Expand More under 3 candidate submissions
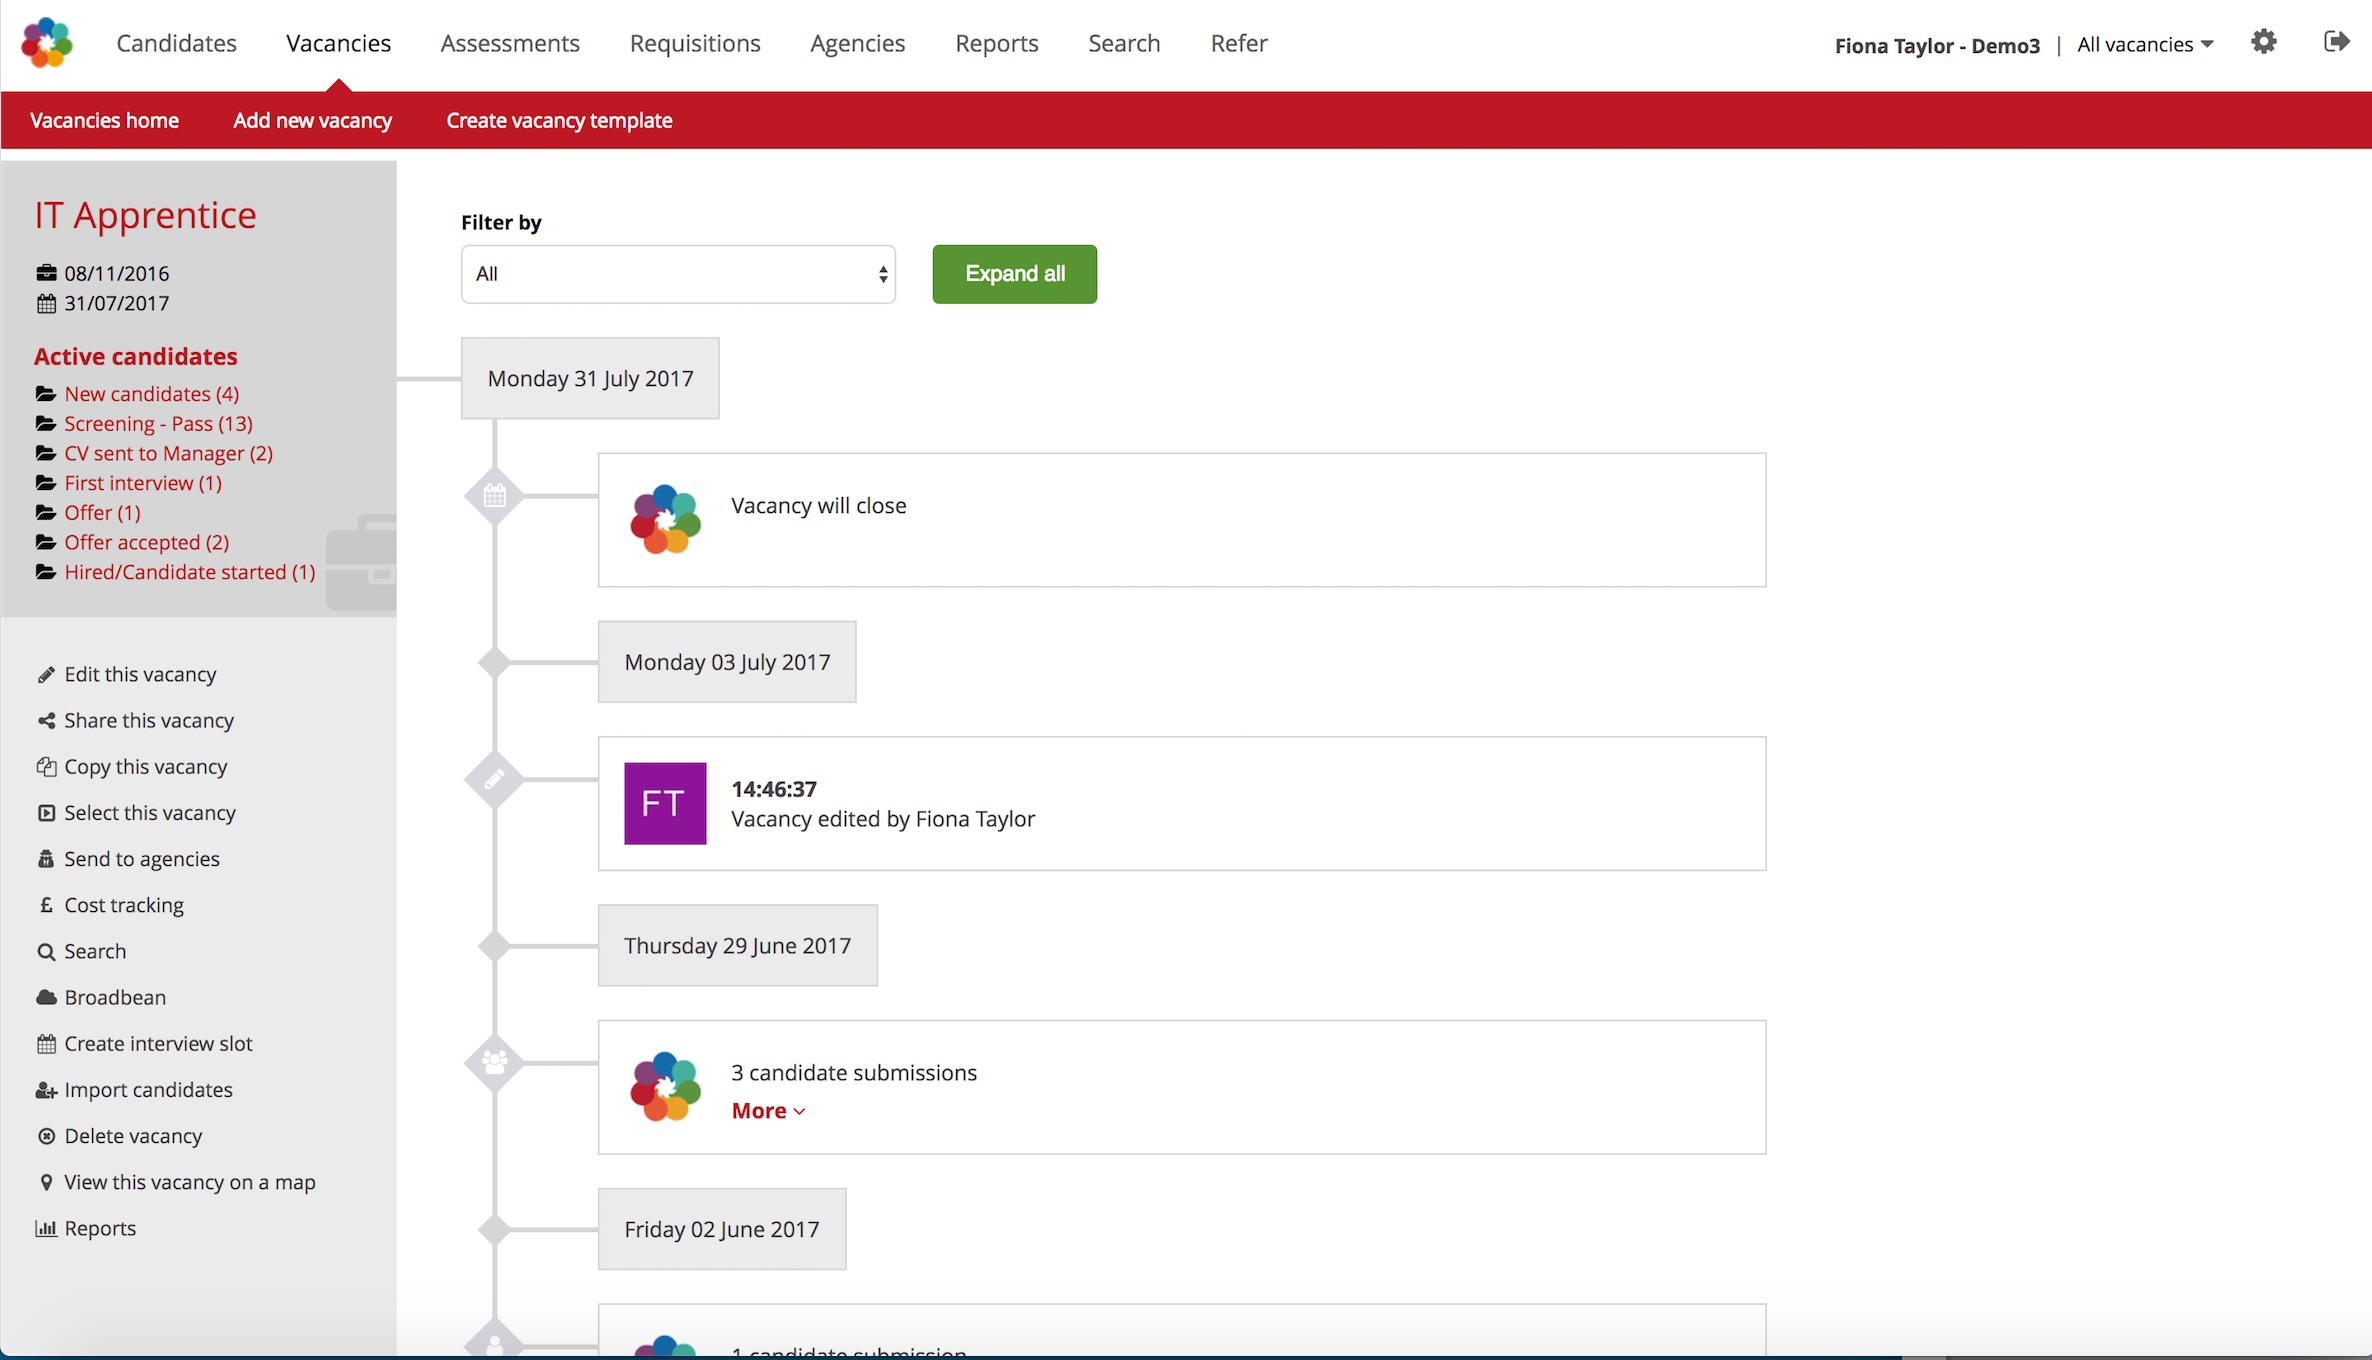The height and width of the screenshot is (1360, 2372). click(x=767, y=1111)
